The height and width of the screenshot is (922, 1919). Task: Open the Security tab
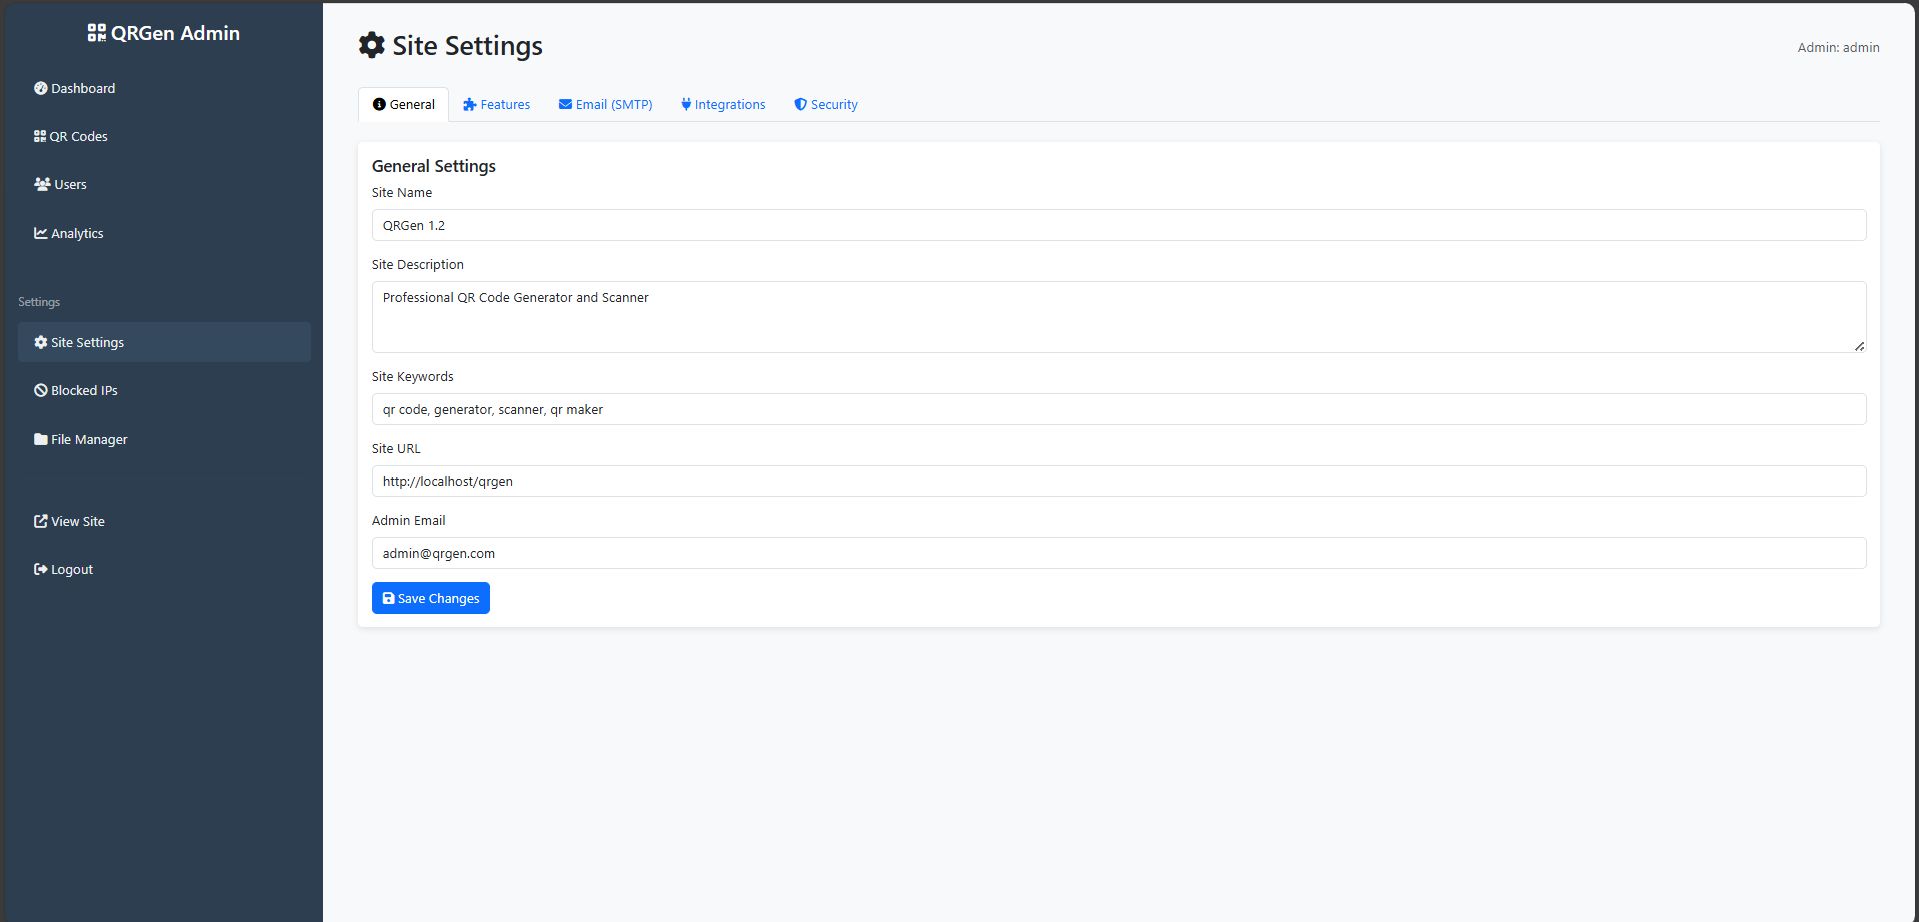826,104
